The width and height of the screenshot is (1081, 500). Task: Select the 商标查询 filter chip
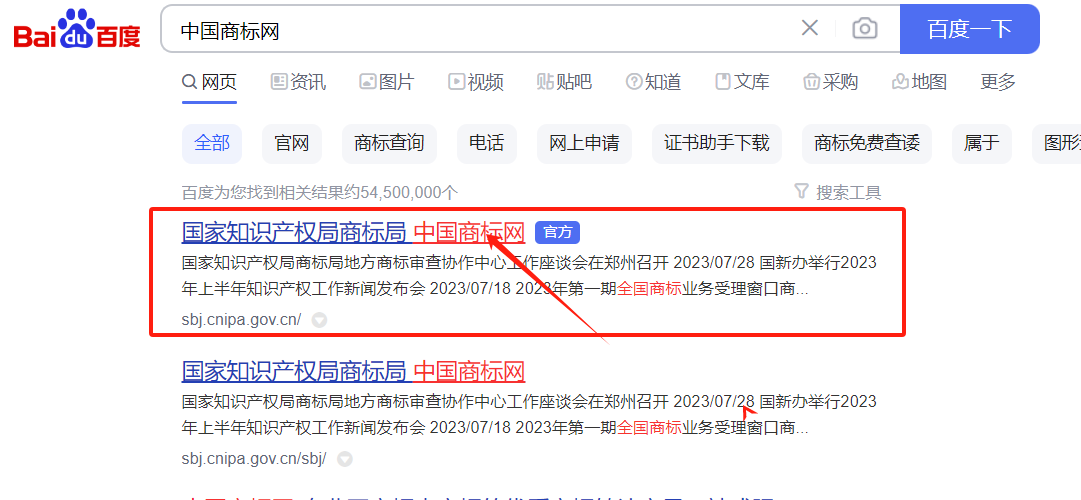[x=389, y=144]
